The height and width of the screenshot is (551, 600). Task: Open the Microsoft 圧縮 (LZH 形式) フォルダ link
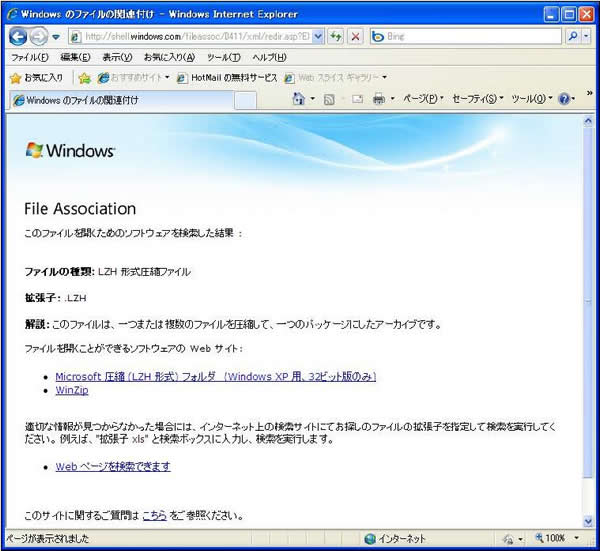click(x=216, y=377)
